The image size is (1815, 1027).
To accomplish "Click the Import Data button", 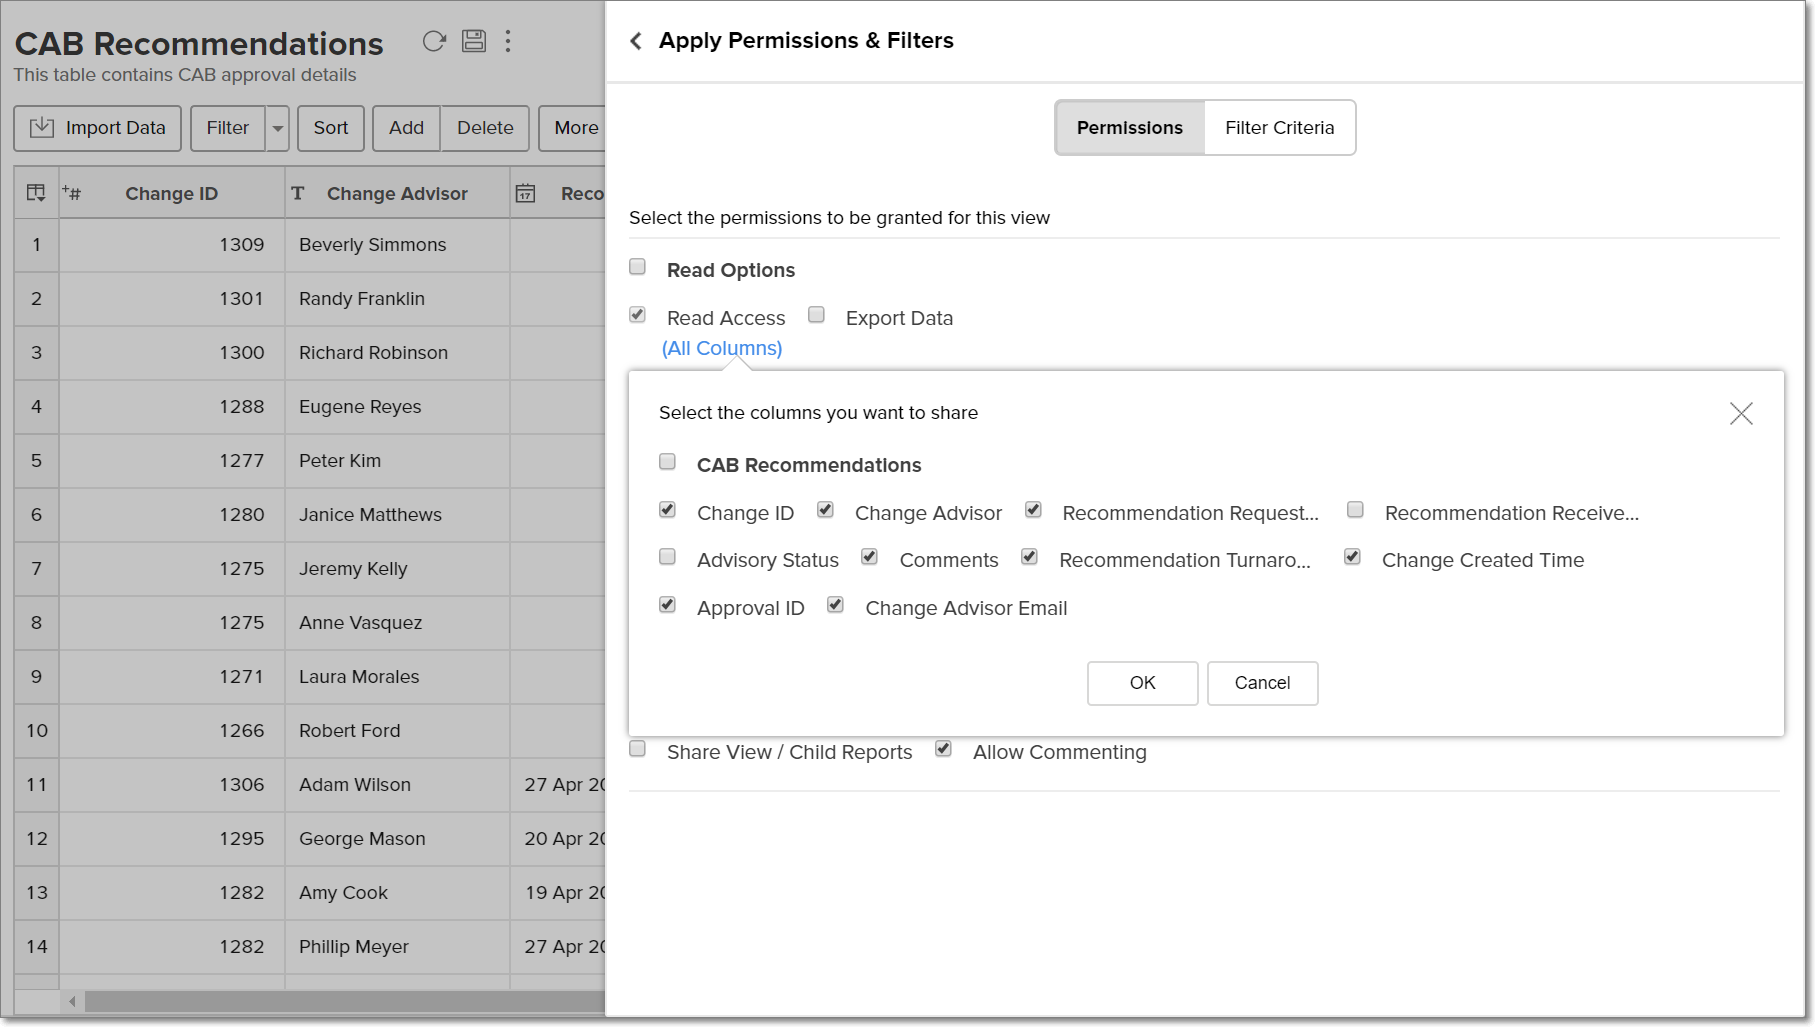I will tap(97, 128).
